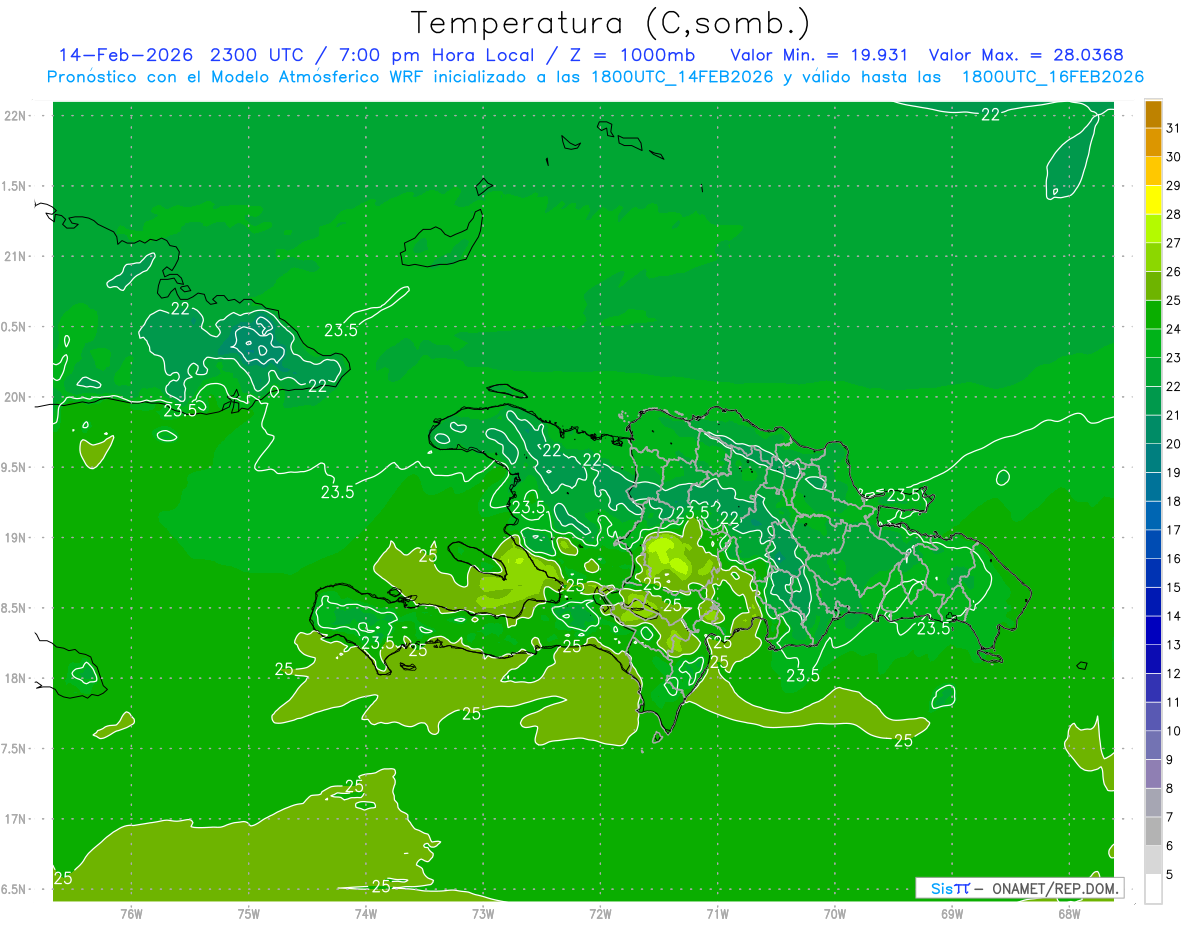
Task: Click the 17N latitude label
Action: tap(15, 820)
